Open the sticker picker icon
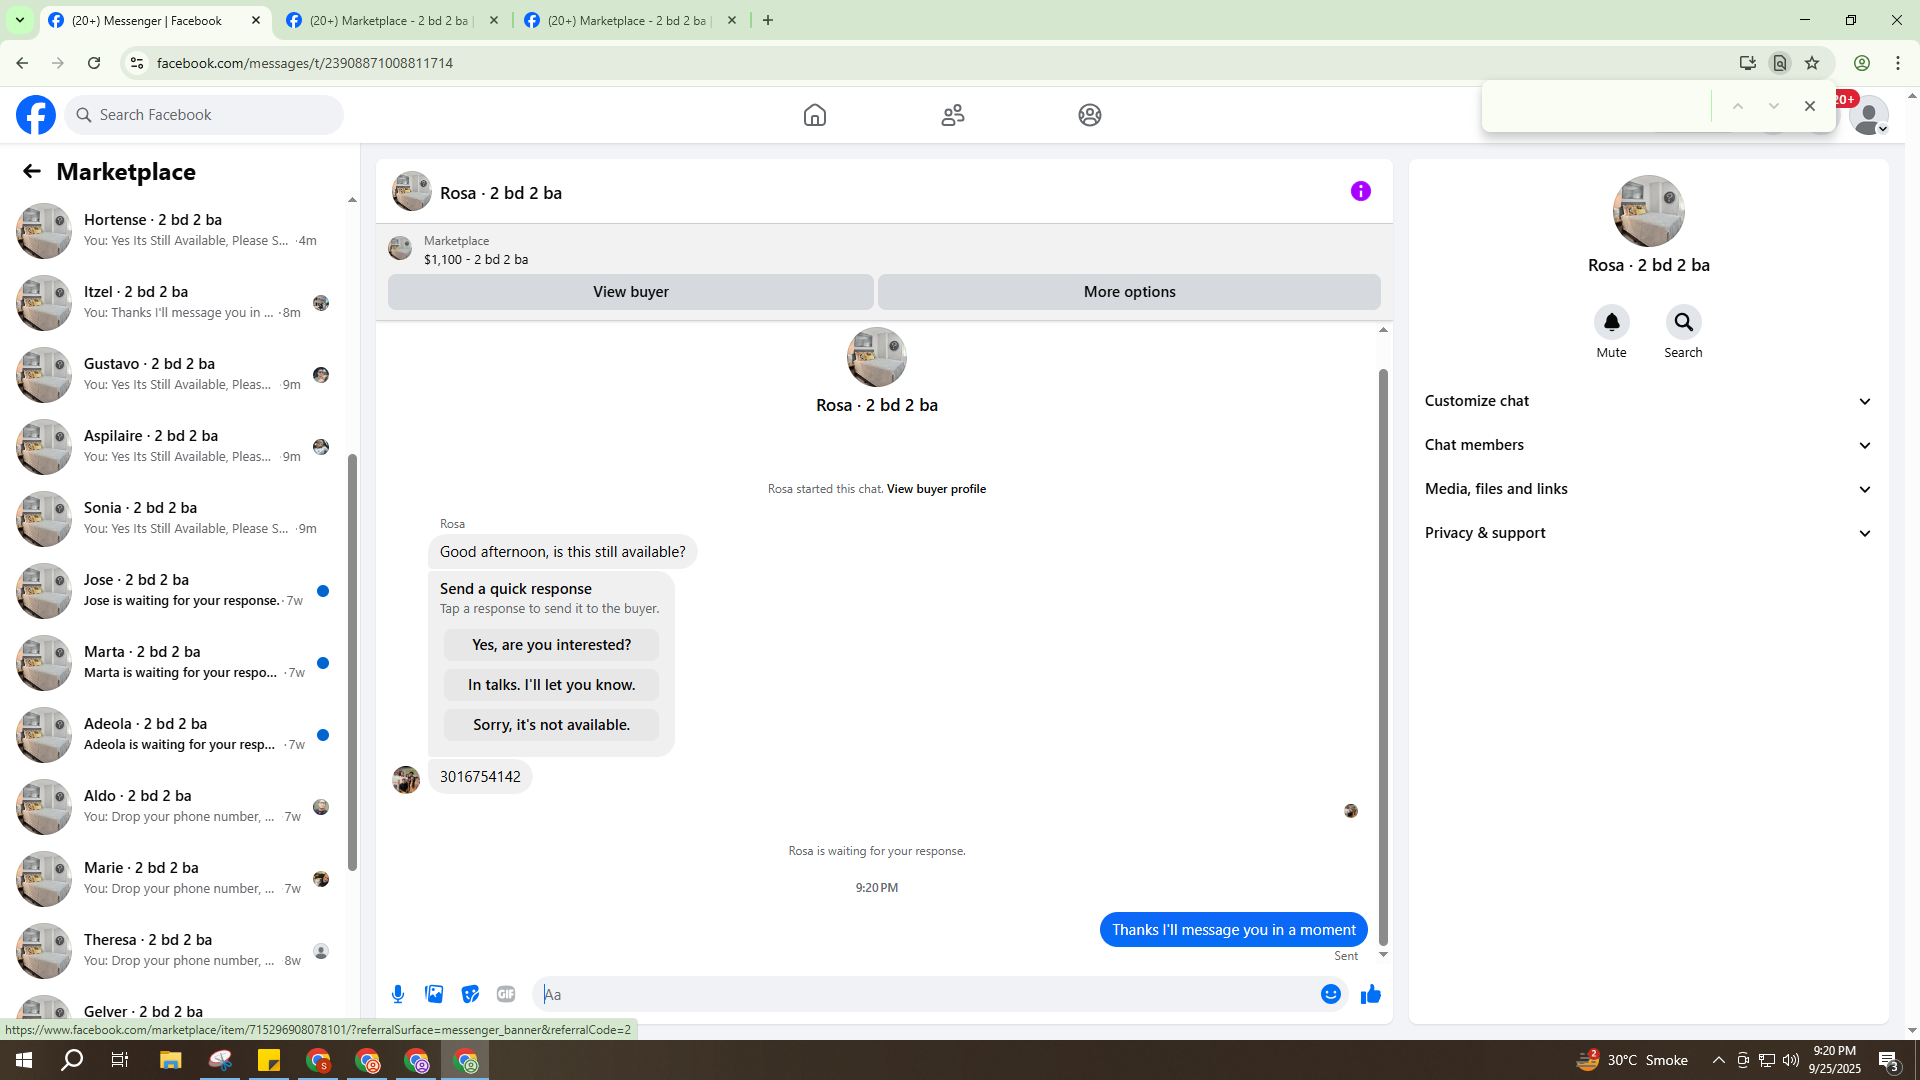 pyautogui.click(x=470, y=994)
